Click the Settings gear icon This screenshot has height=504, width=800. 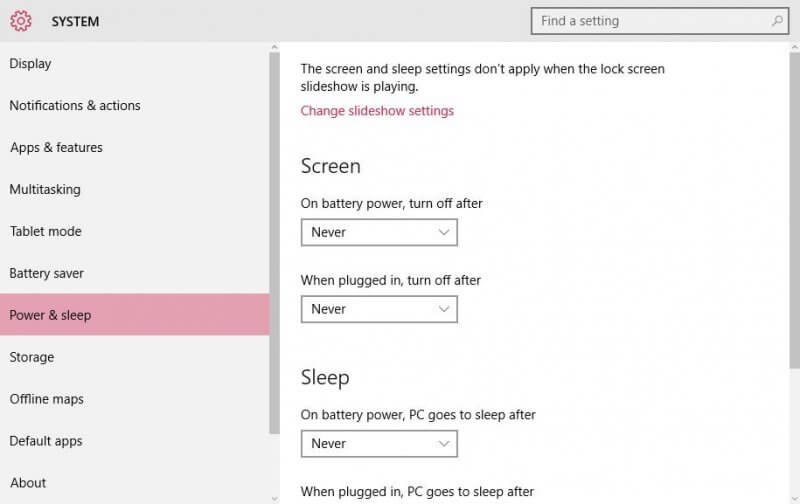point(21,21)
